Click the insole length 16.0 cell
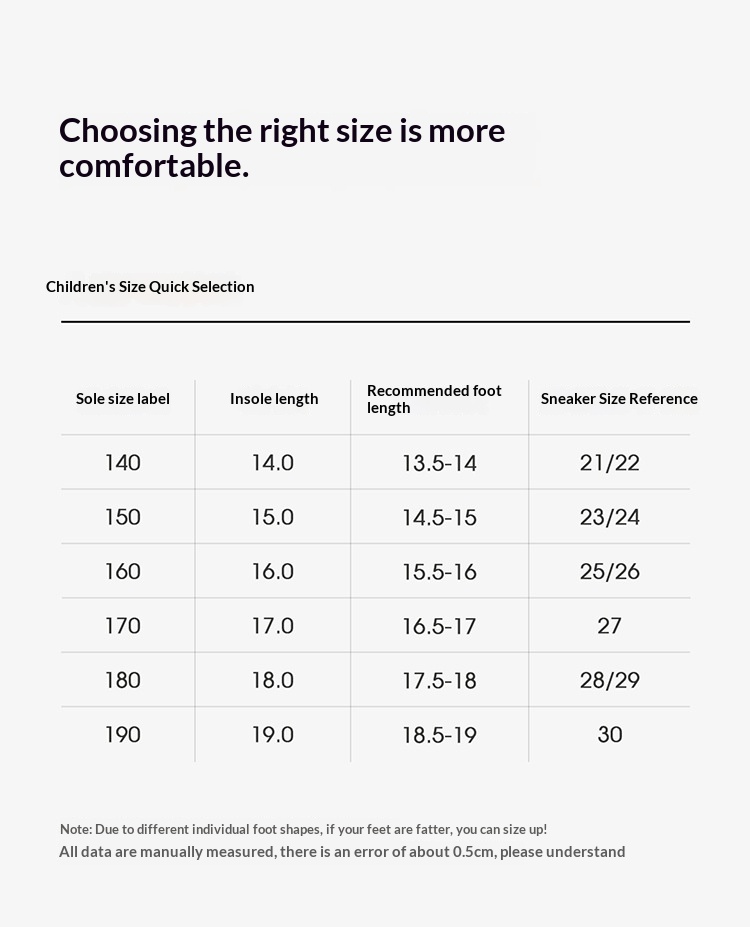 coord(272,571)
